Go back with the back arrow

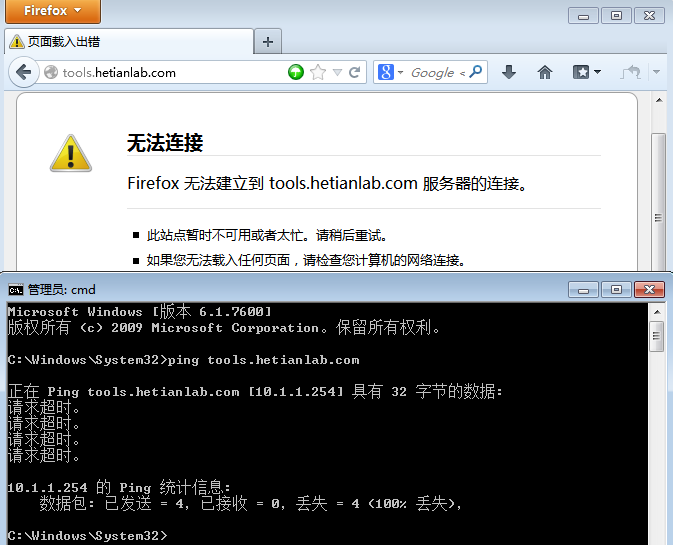(24, 72)
